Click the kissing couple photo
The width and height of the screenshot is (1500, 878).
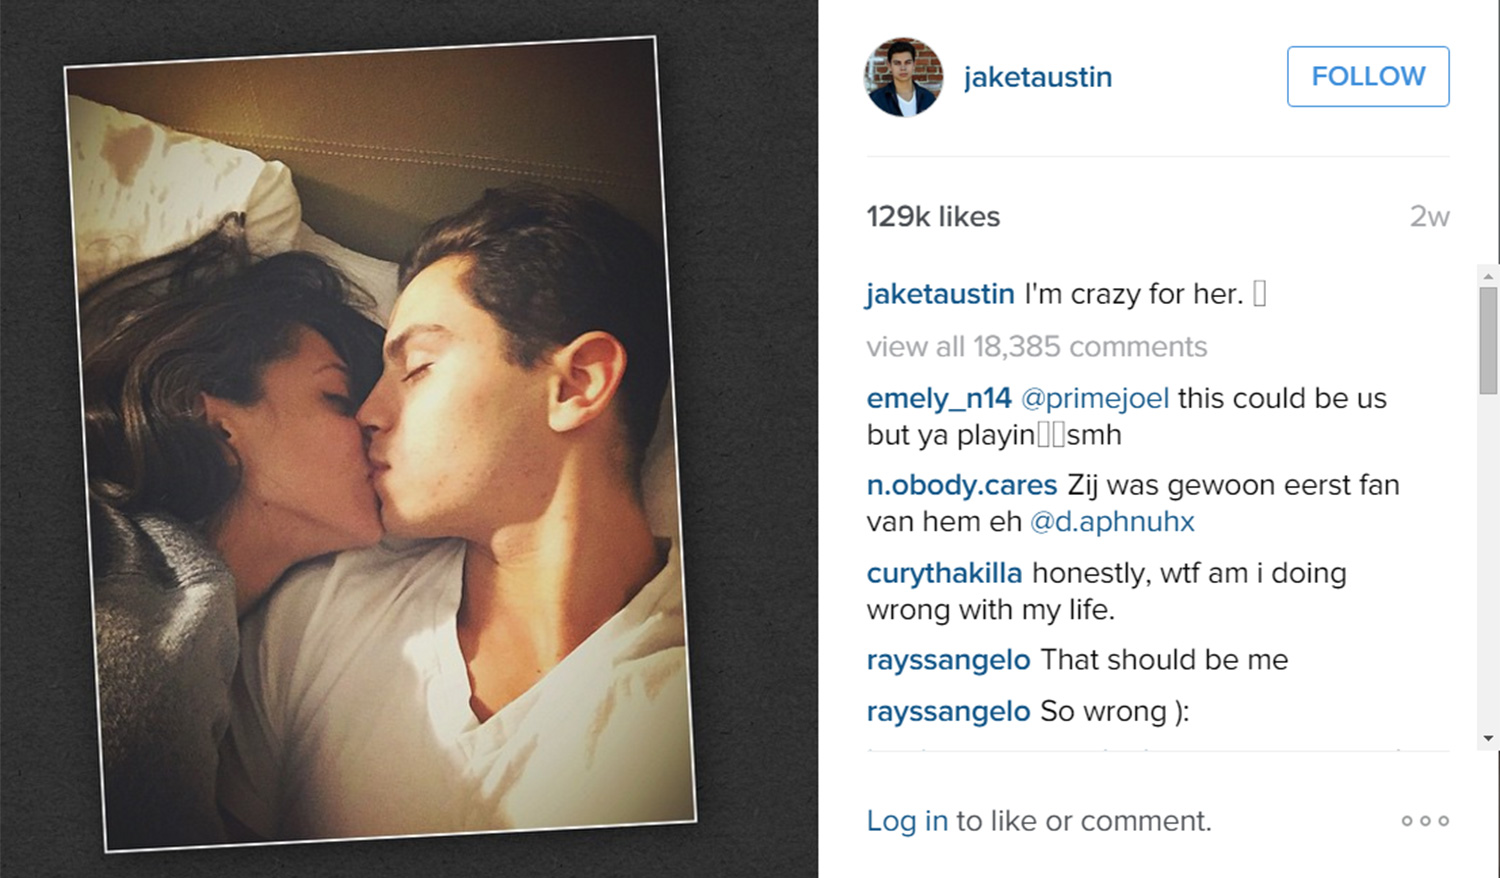380,444
